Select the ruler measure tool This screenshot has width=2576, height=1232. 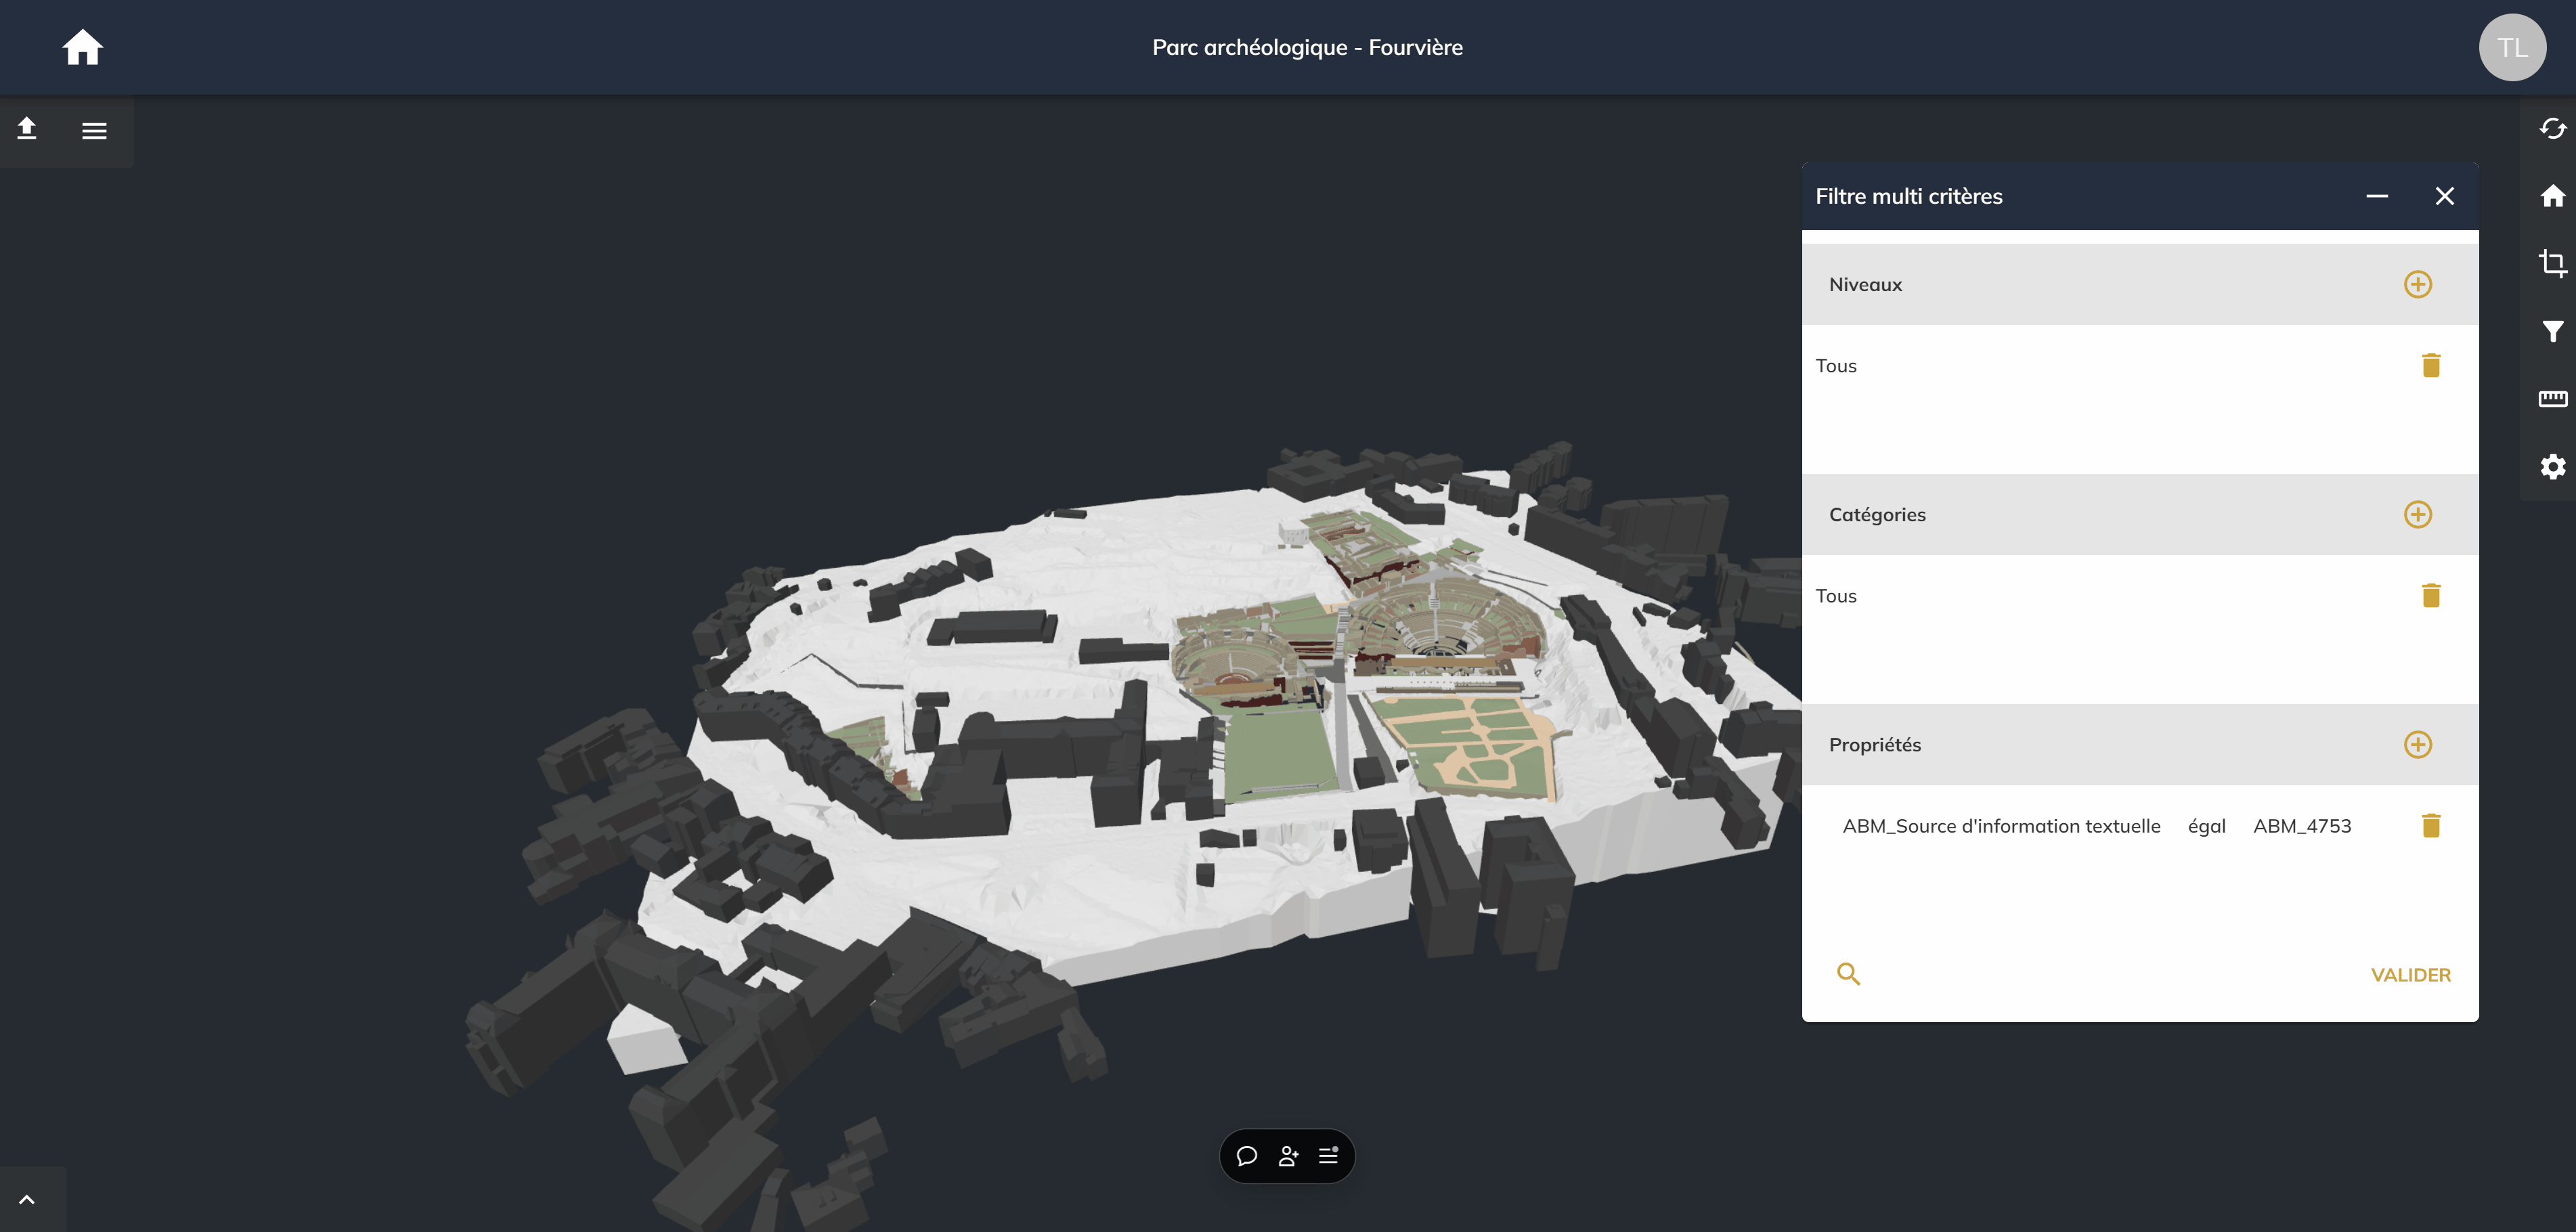(2552, 399)
